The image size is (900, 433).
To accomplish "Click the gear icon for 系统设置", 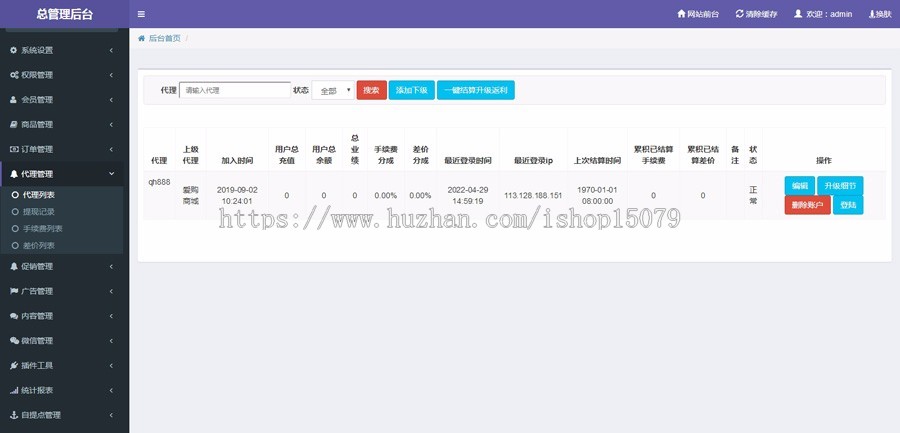I will click(14, 51).
